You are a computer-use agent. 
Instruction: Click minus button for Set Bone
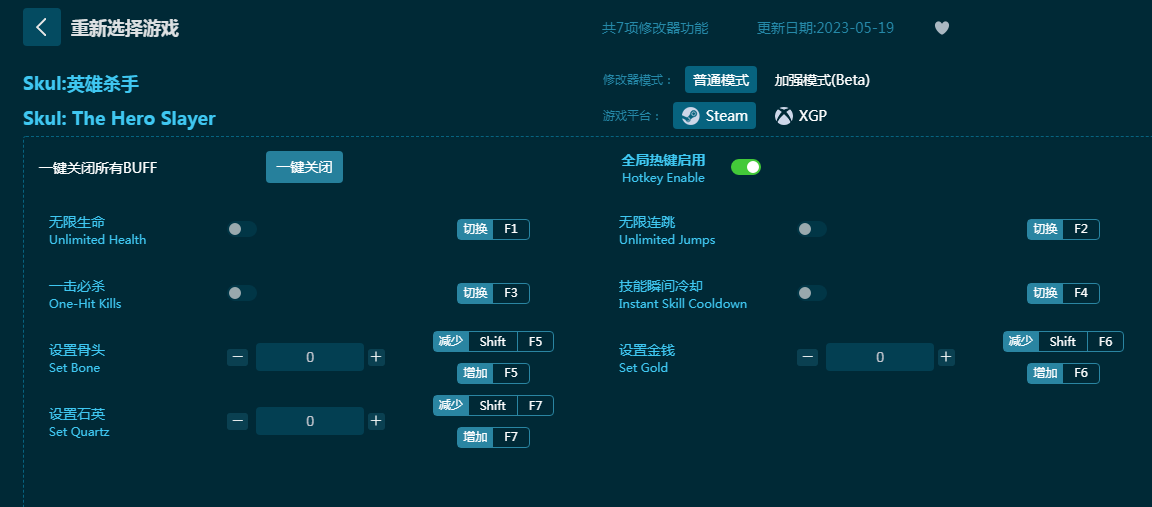237,357
